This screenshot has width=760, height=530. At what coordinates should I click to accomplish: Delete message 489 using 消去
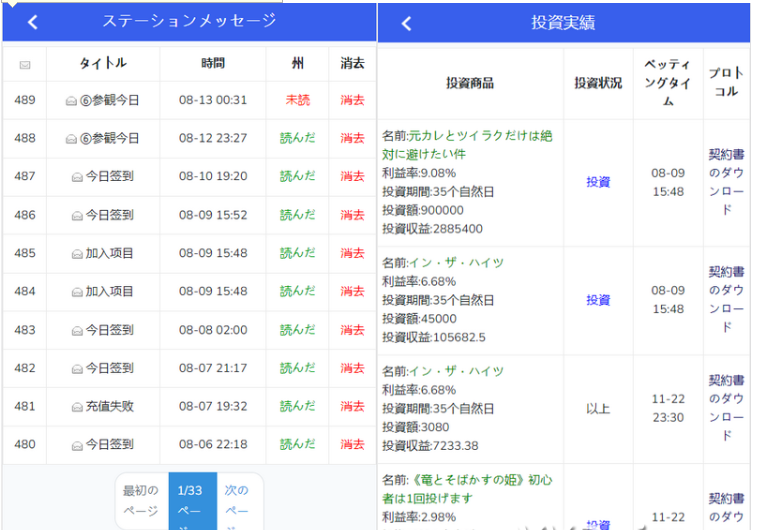(x=352, y=100)
